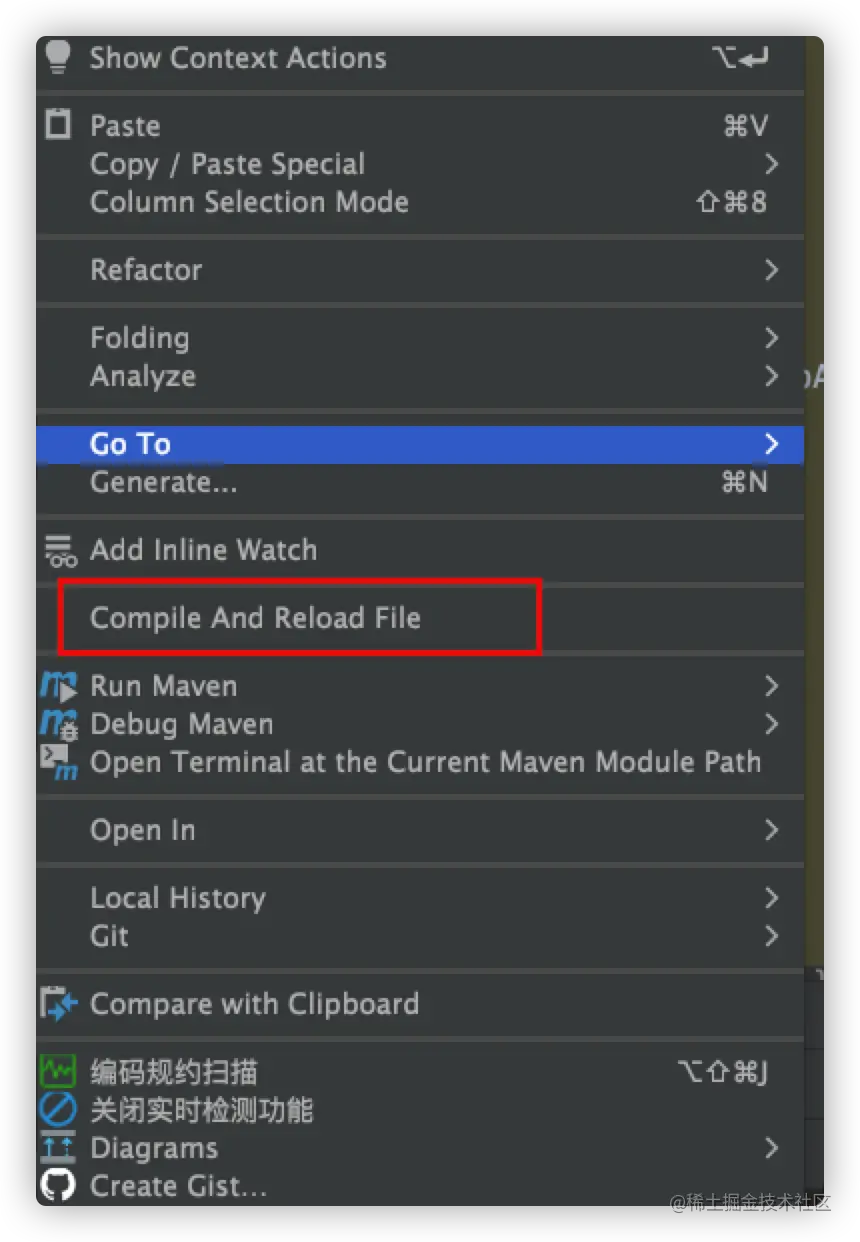Open the Git submenu arrow
This screenshot has width=860, height=1242.
click(x=771, y=936)
